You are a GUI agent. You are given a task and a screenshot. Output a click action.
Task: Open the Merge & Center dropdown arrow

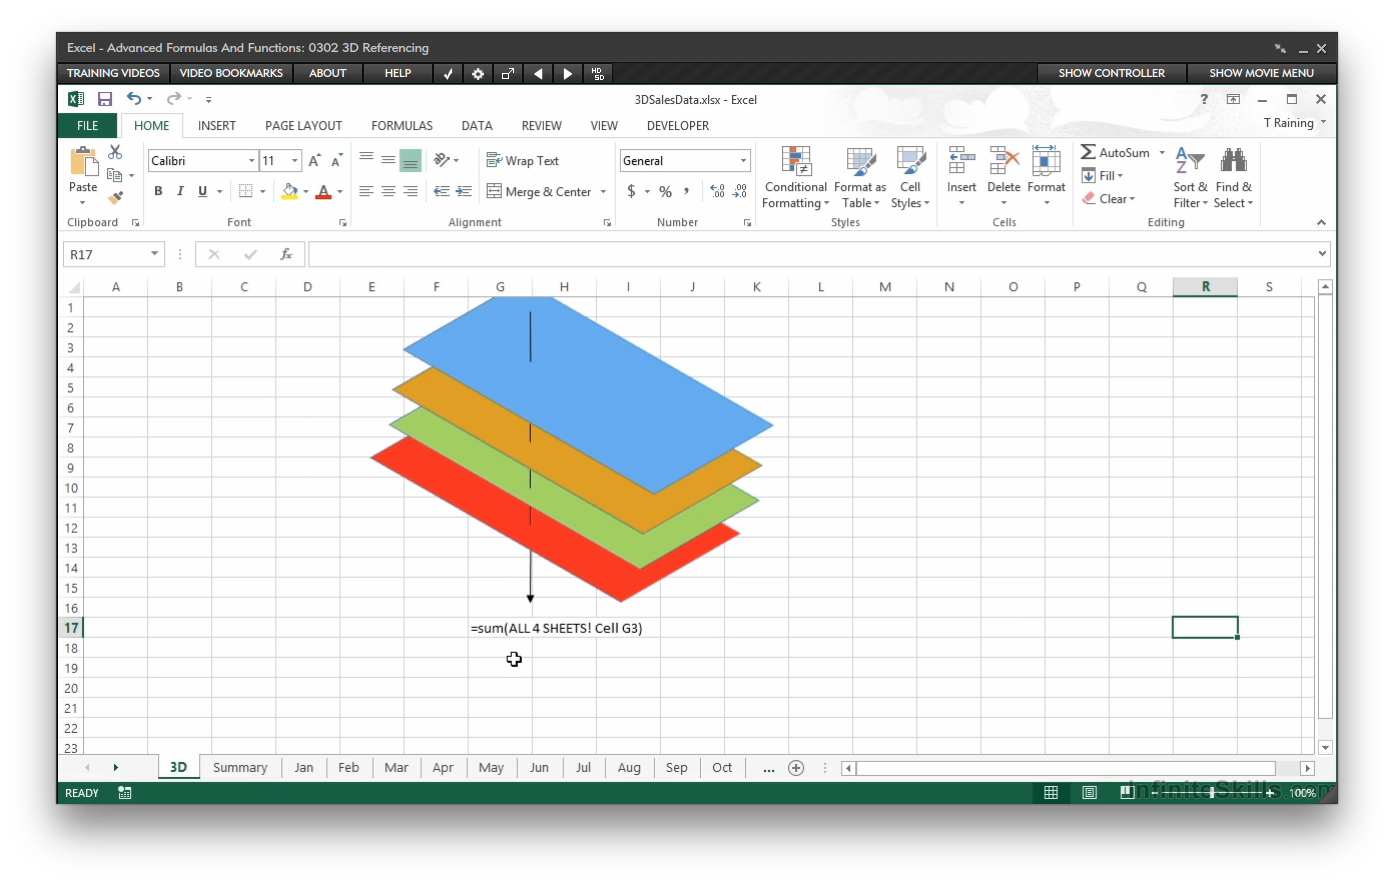tap(603, 191)
